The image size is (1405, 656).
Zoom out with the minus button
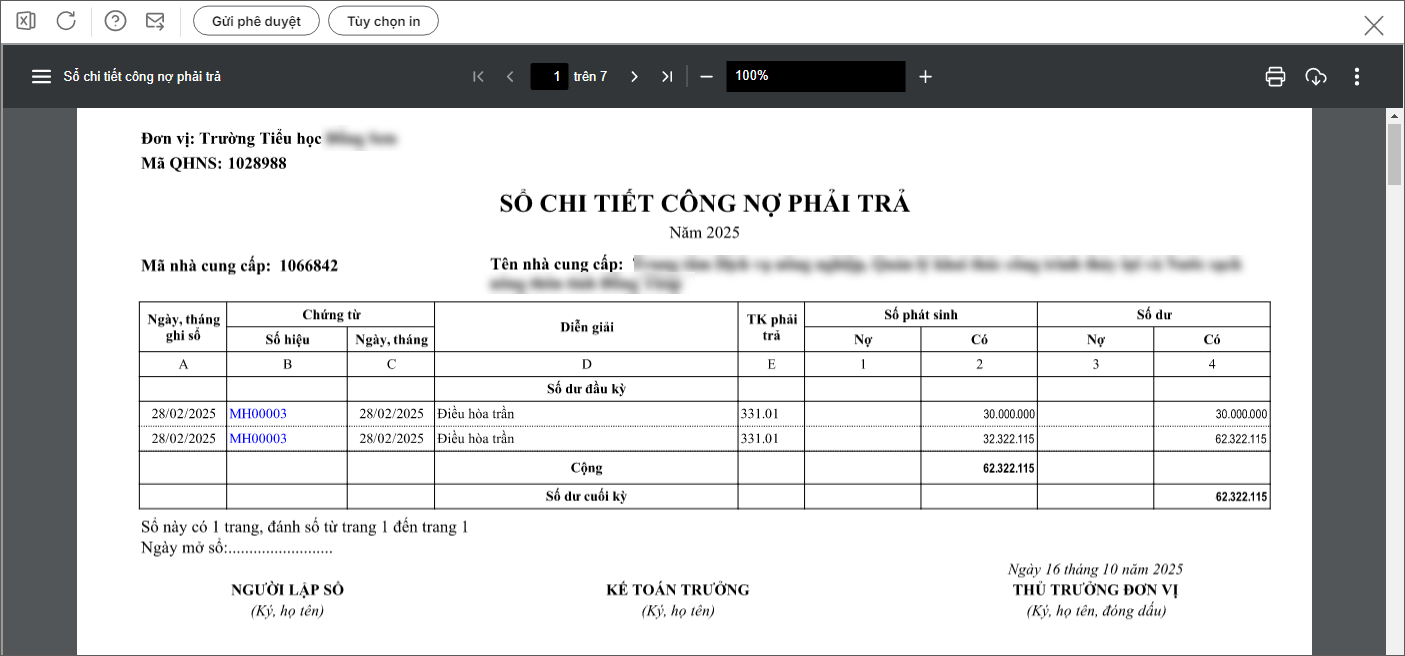(706, 76)
